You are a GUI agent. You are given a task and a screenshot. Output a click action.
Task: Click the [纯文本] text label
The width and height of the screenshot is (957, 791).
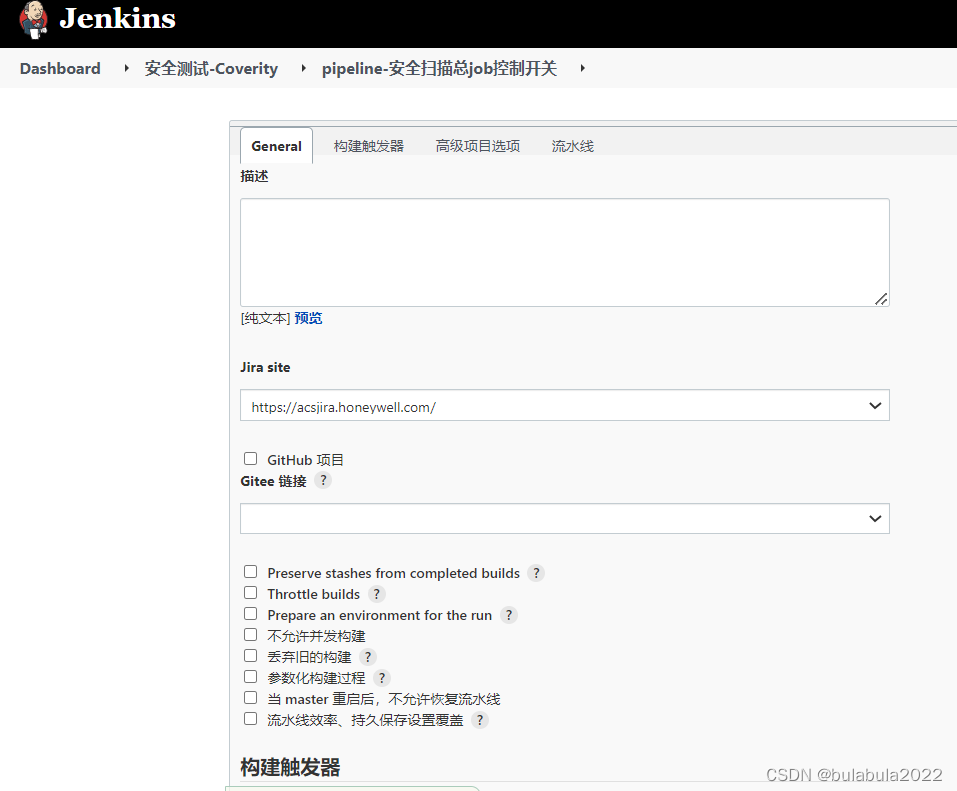pyautogui.click(x=265, y=318)
